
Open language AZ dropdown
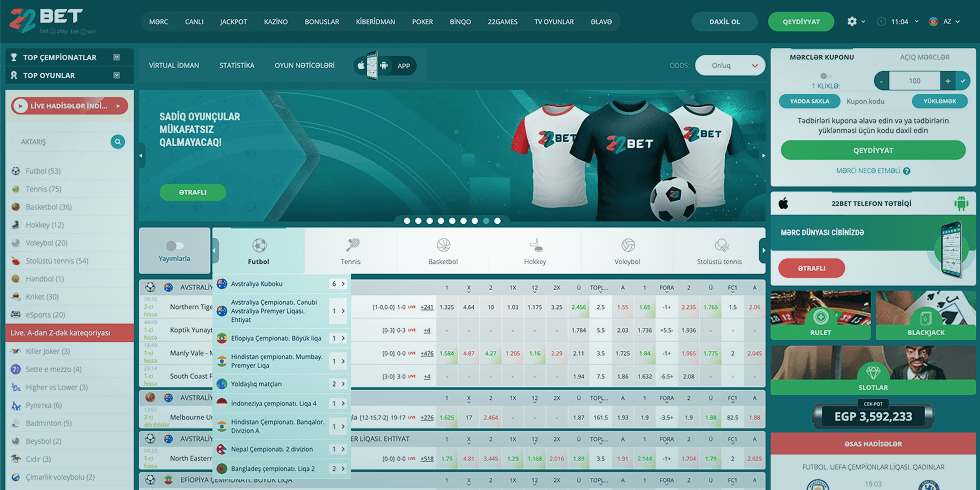[x=951, y=21]
